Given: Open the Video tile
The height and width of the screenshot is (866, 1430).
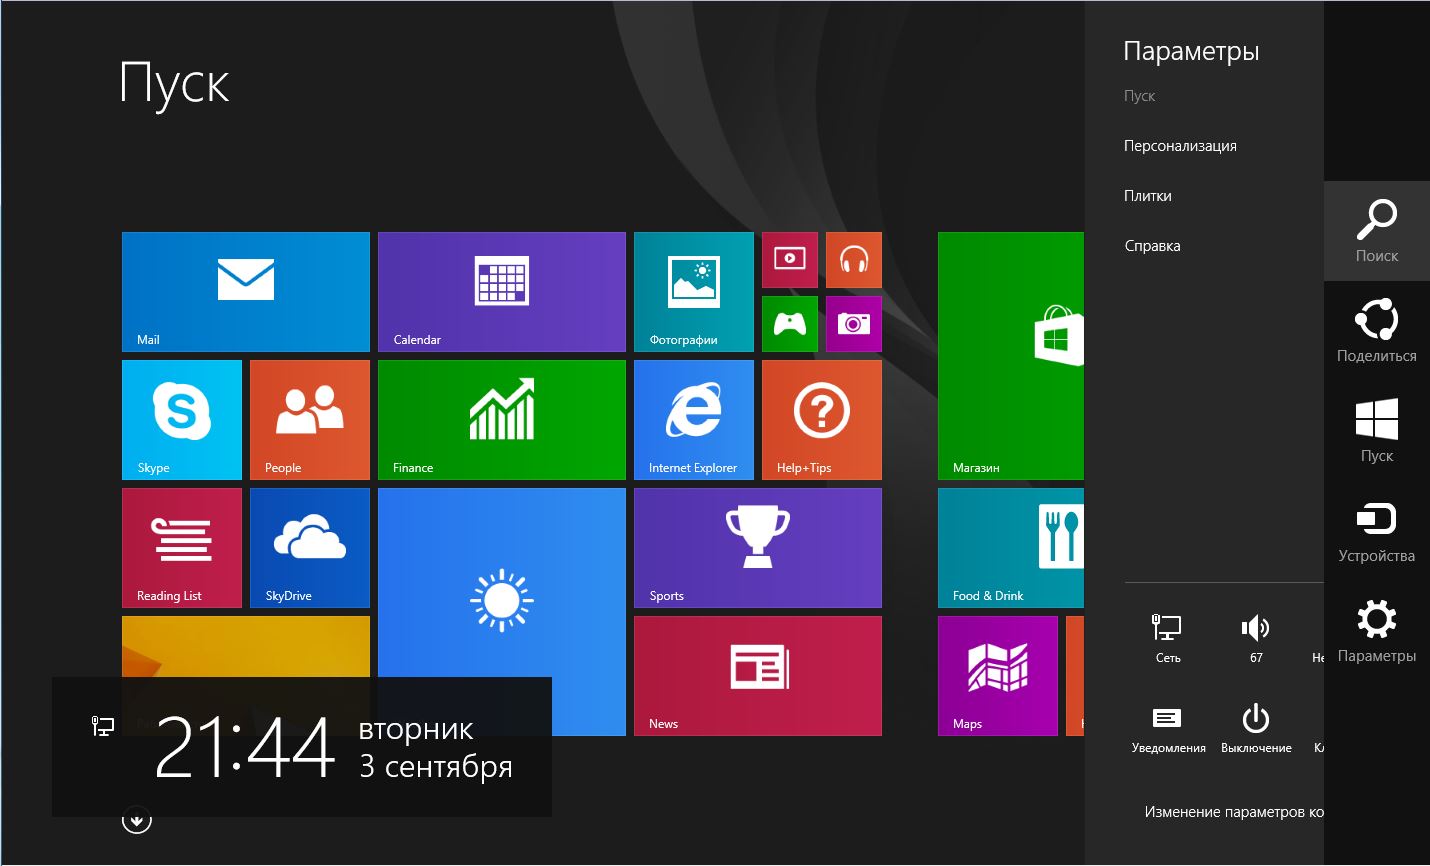Looking at the screenshot, I should 790,260.
